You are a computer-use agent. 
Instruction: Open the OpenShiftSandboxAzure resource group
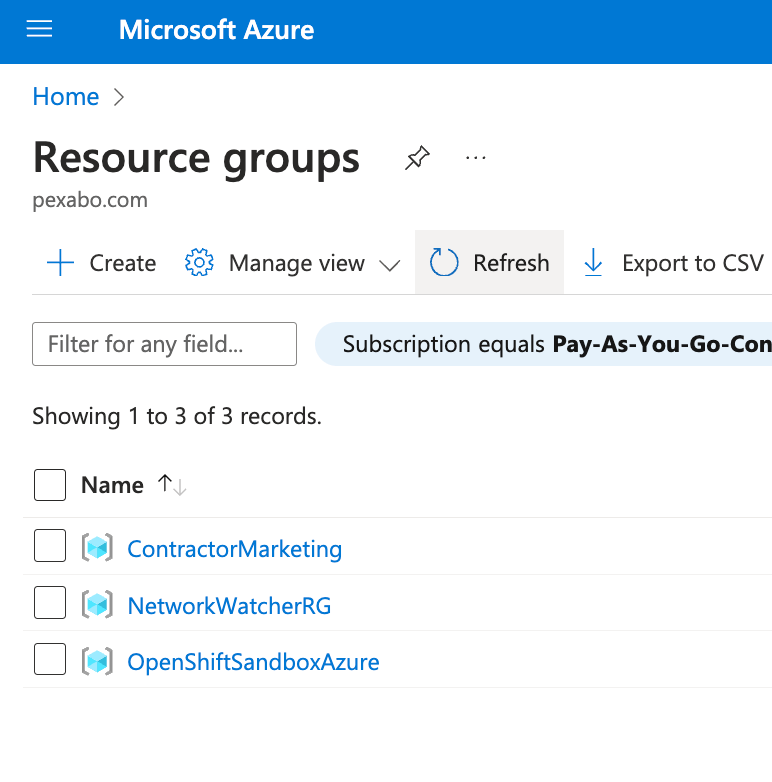[253, 662]
